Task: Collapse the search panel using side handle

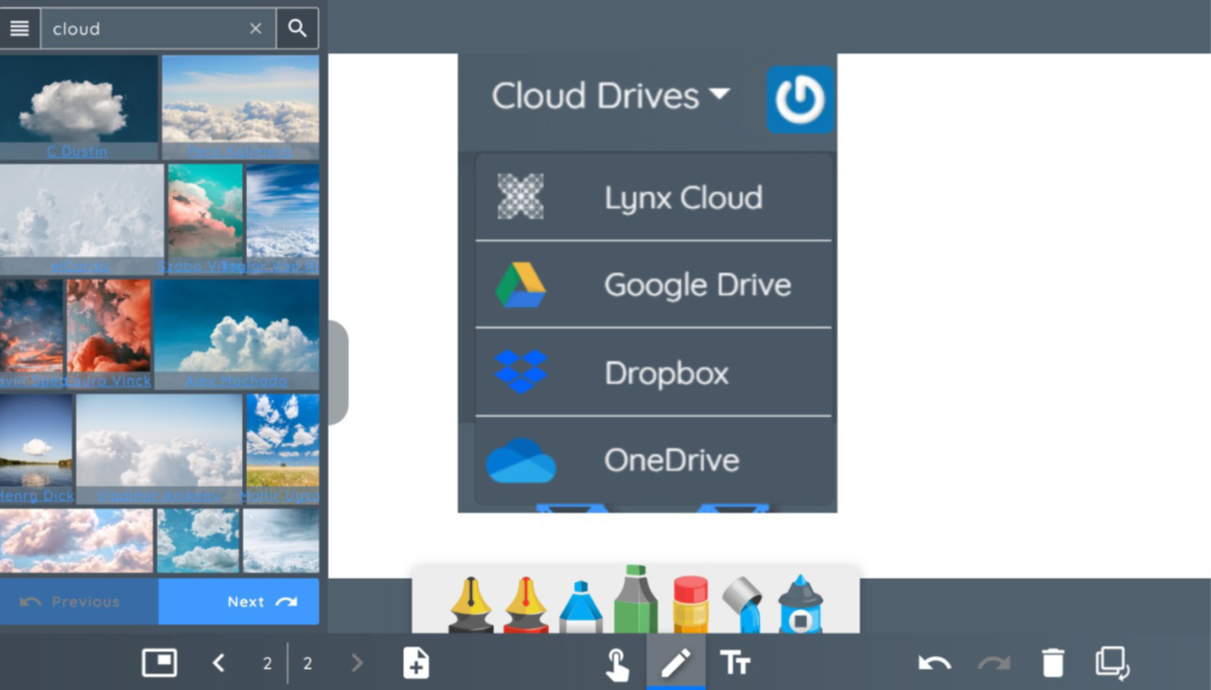Action: (338, 373)
